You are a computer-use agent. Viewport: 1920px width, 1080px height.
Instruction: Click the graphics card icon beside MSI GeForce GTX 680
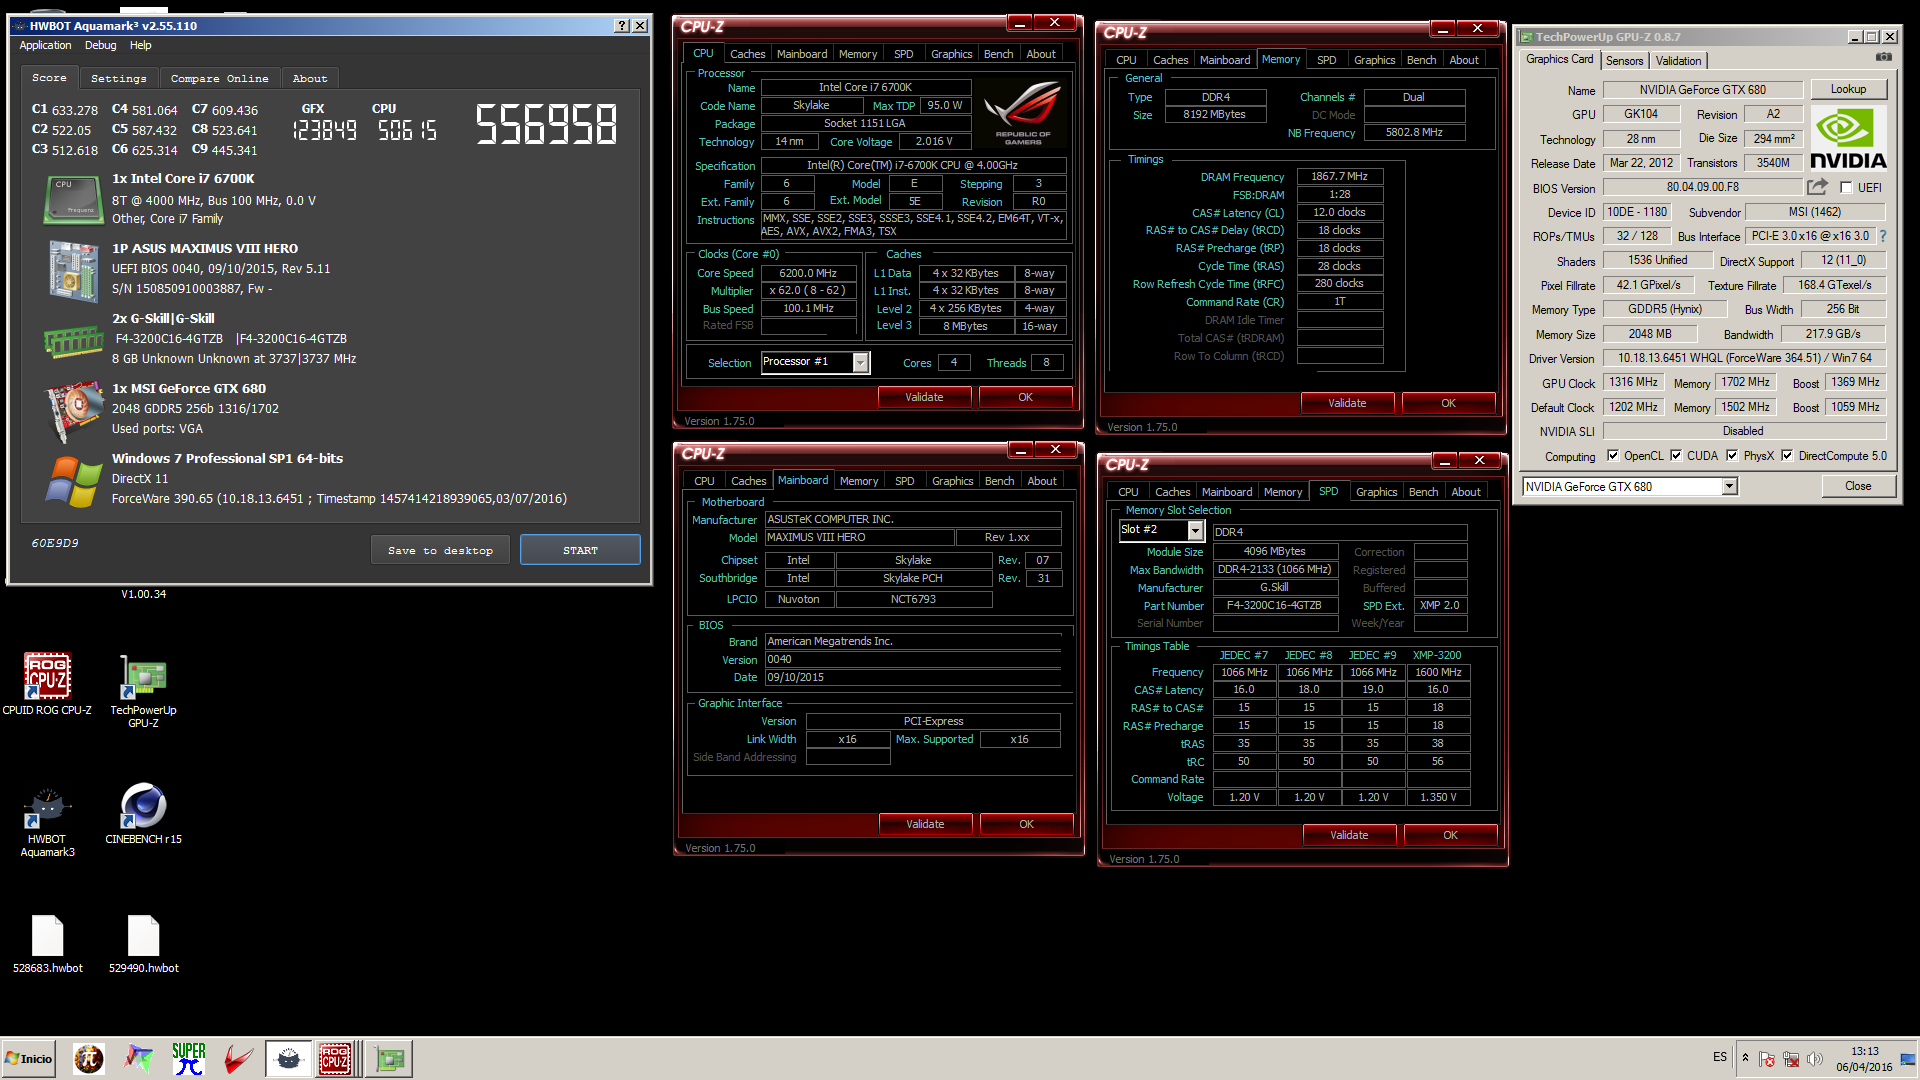74,410
